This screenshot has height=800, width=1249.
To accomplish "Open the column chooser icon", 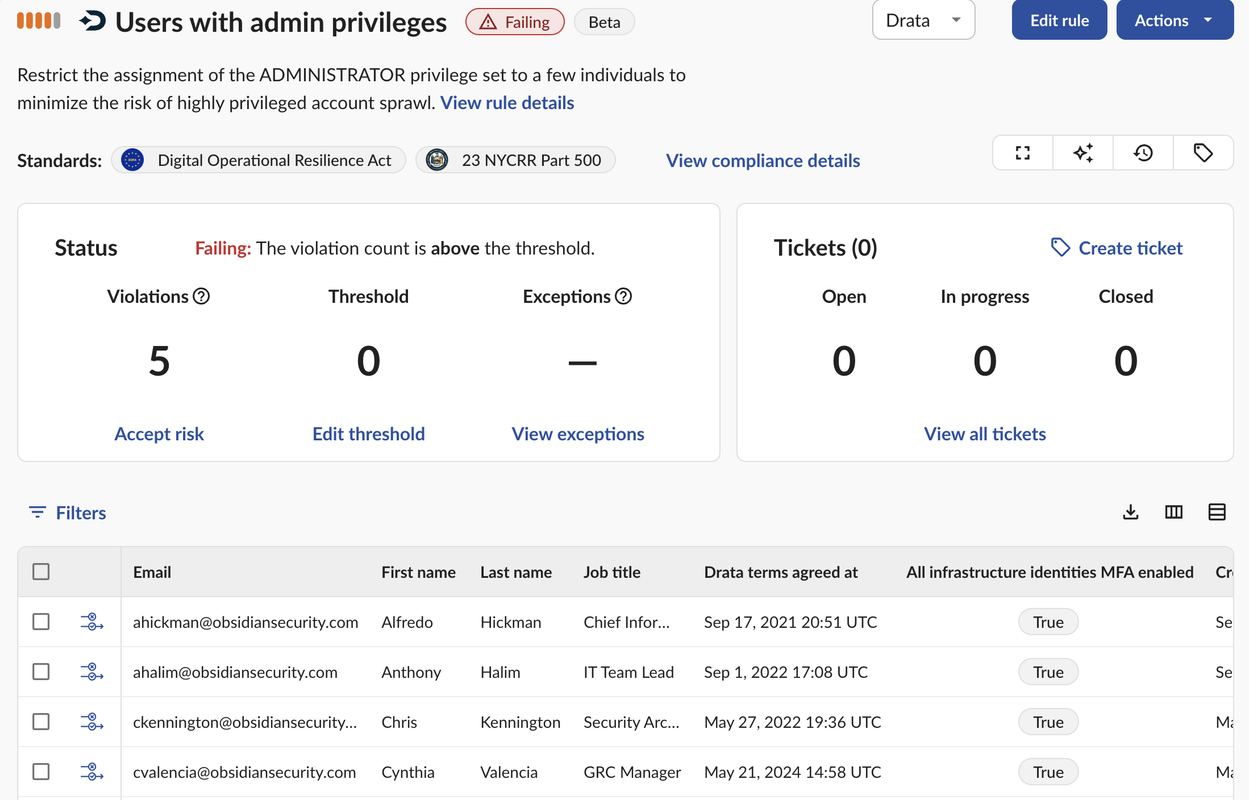I will (x=1174, y=512).
